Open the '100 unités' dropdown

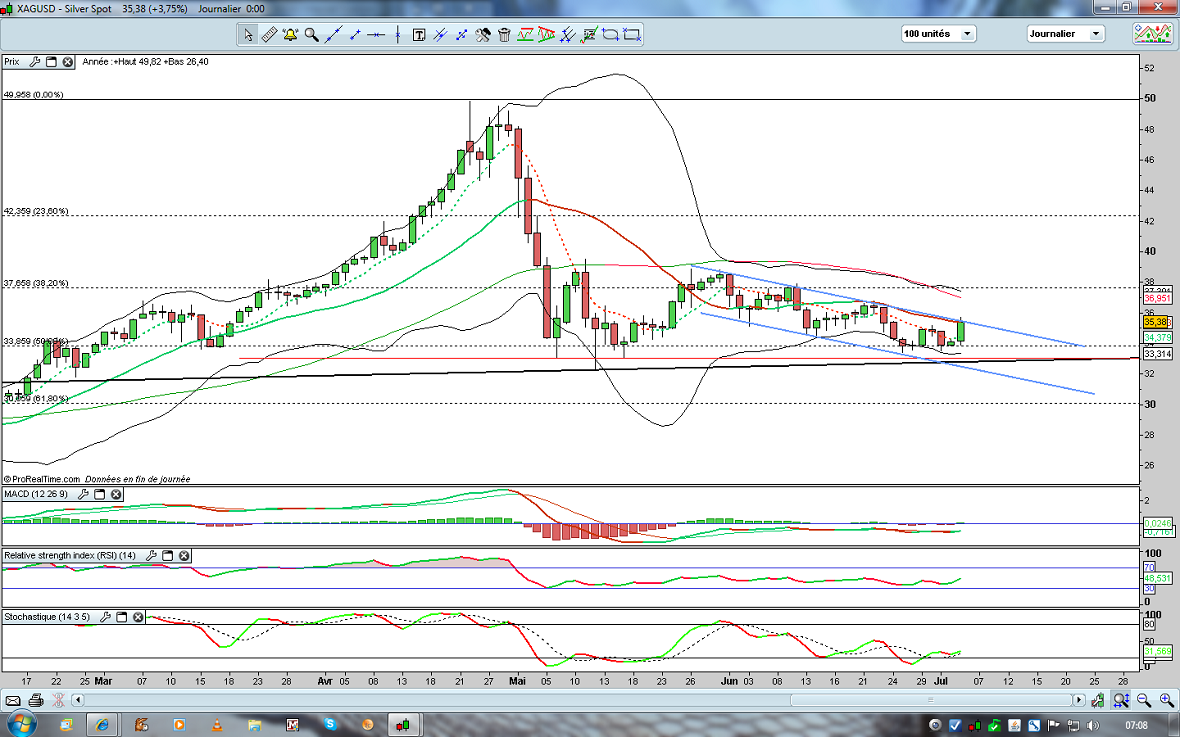pyautogui.click(x=938, y=34)
